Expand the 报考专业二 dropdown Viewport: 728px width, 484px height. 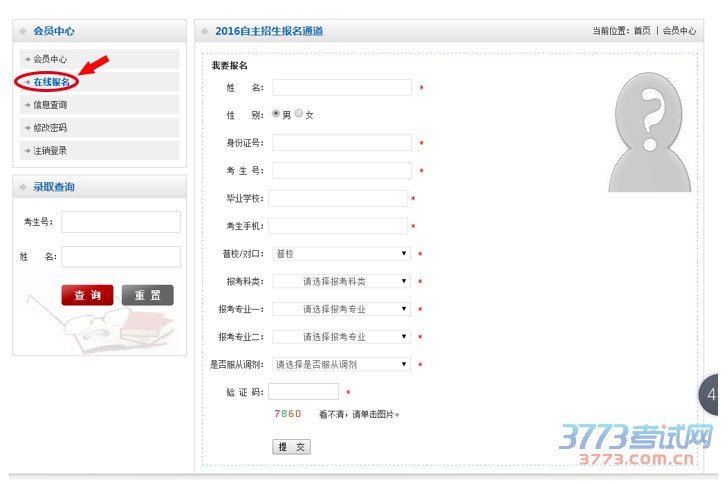pyautogui.click(x=341, y=337)
